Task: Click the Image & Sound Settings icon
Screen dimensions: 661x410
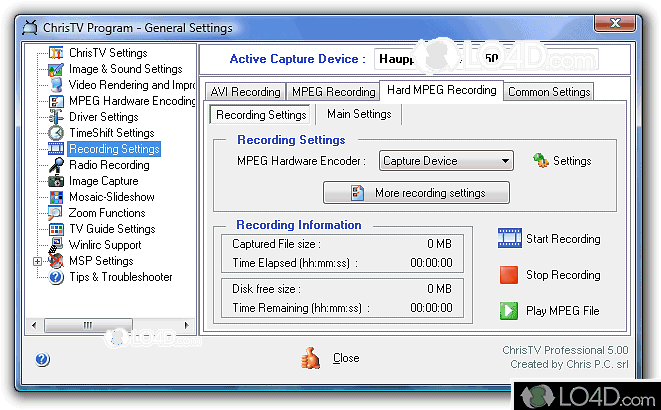Action: [56, 69]
